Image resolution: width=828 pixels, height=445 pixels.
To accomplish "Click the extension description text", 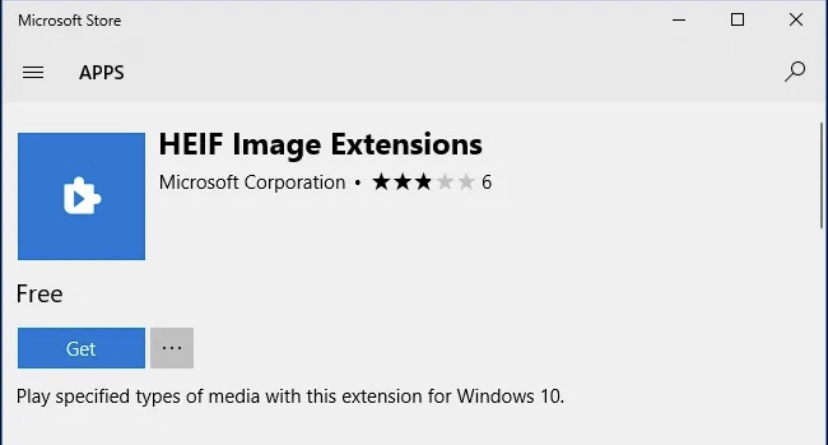I will click(x=290, y=396).
